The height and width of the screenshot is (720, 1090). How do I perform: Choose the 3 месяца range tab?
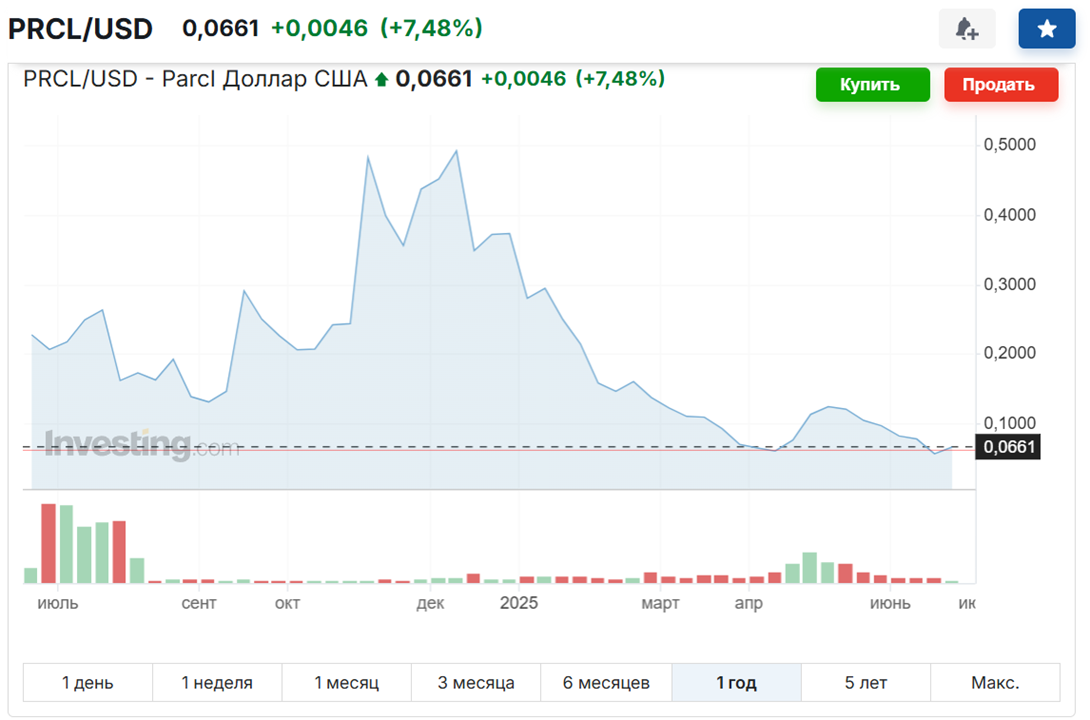point(476,682)
